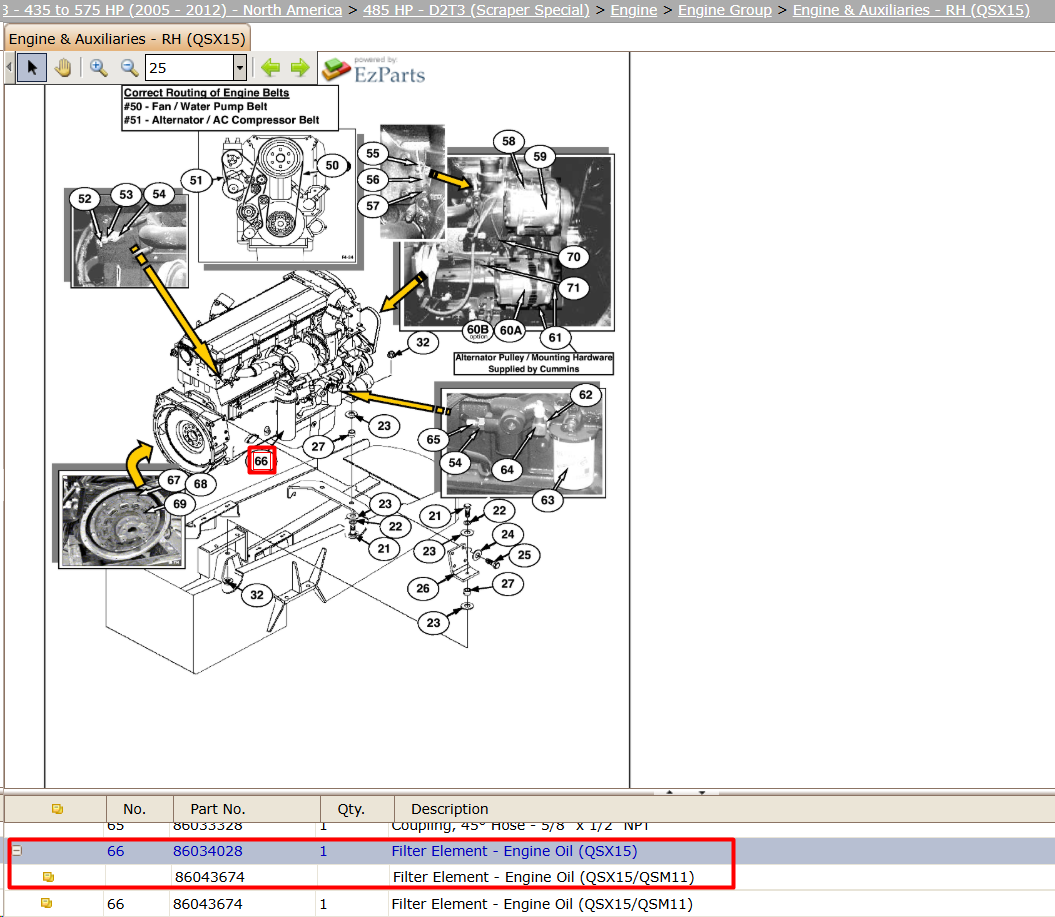The width and height of the screenshot is (1055, 917).
Task: Click callout 26 mount bracket bubble
Action: (423, 589)
